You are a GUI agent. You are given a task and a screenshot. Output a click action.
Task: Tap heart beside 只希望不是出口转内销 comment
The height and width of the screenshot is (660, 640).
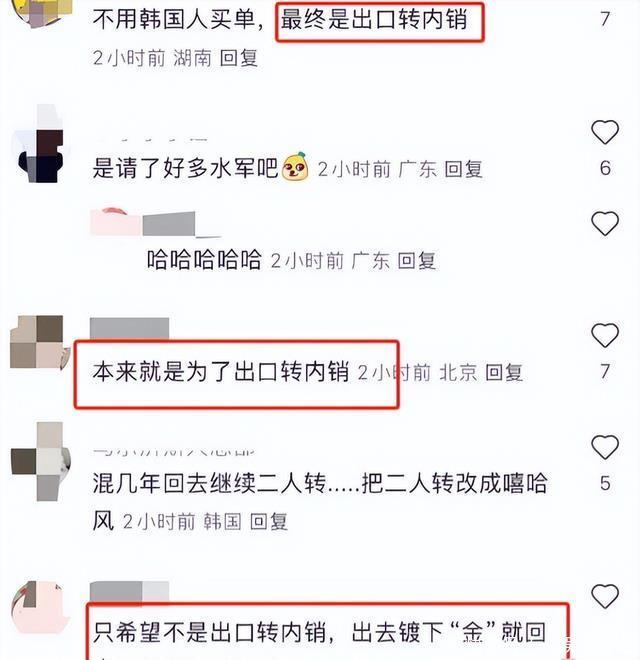coord(605,596)
